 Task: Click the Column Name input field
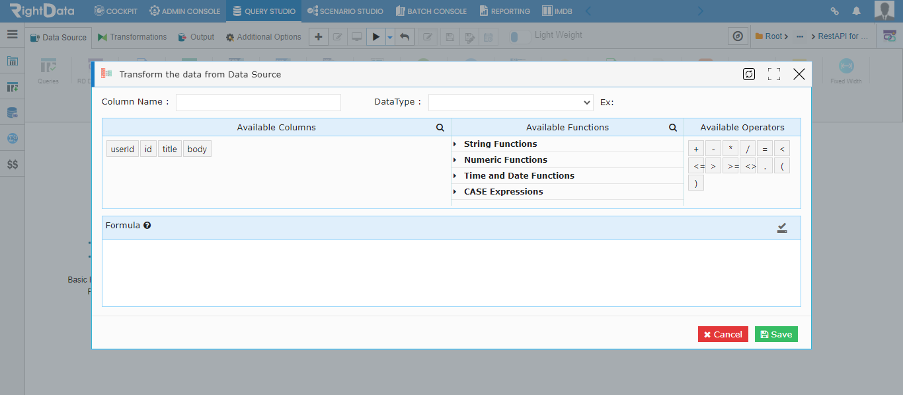(x=258, y=103)
